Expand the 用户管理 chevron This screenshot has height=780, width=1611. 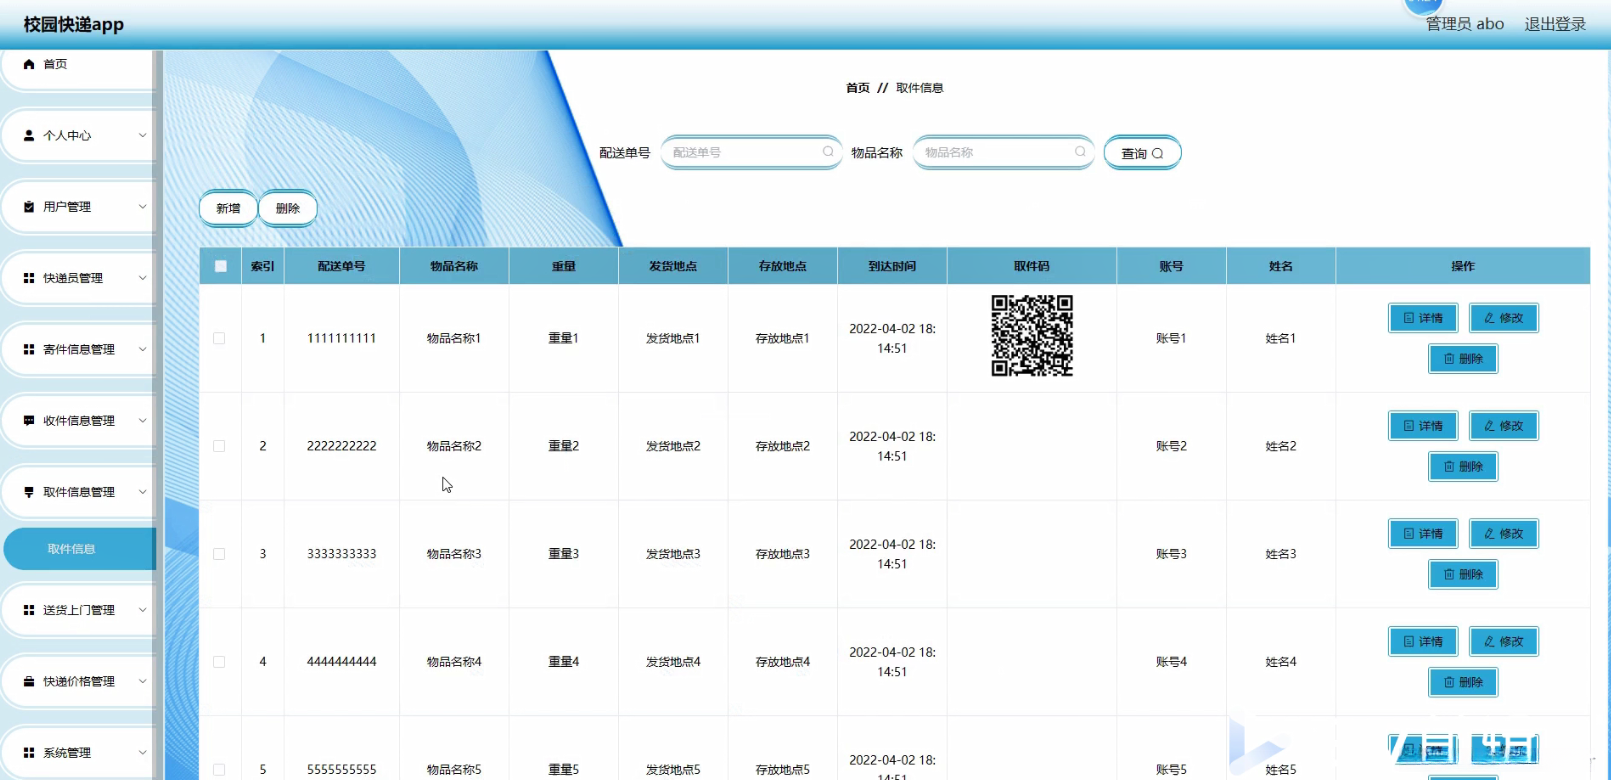tap(142, 207)
